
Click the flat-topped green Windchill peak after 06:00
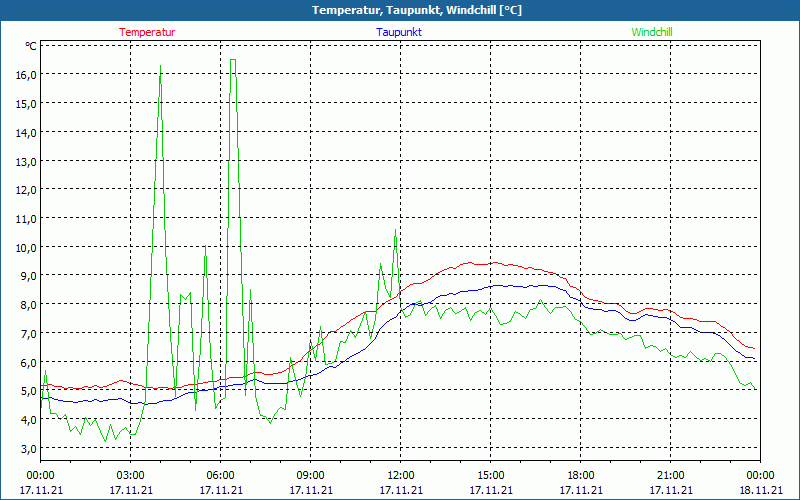(x=233, y=60)
